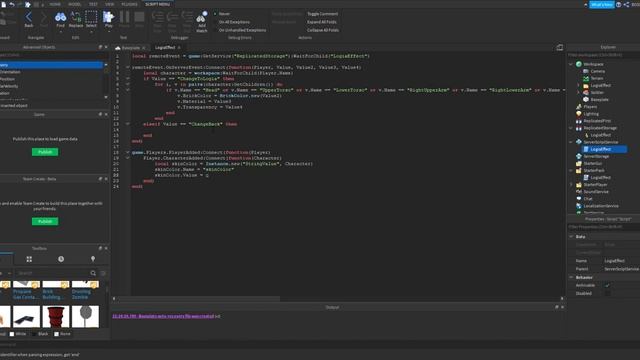Image resolution: width=640 pixels, height=360 pixels.
Task: Expand LogiaEffect folder in Workspace
Action: pyautogui.click(x=578, y=85)
